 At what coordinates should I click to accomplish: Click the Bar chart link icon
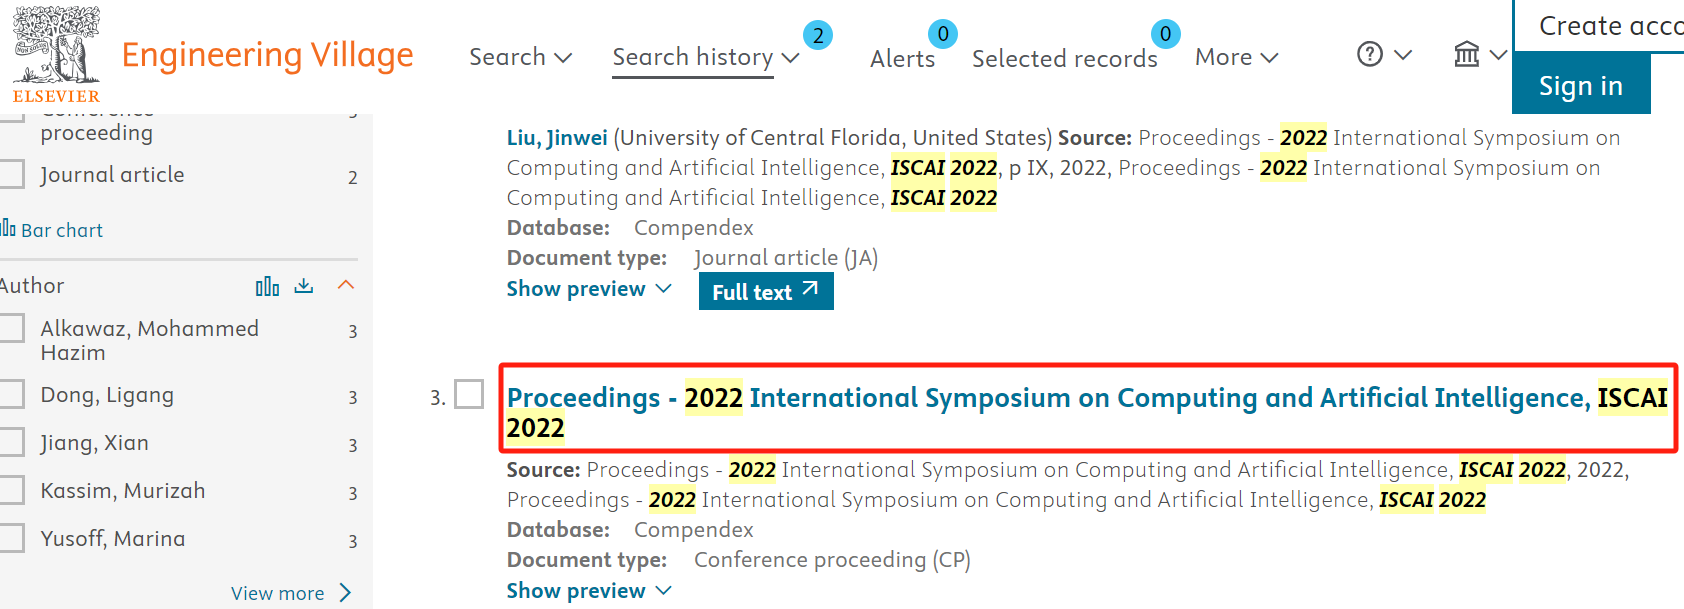click(9, 229)
